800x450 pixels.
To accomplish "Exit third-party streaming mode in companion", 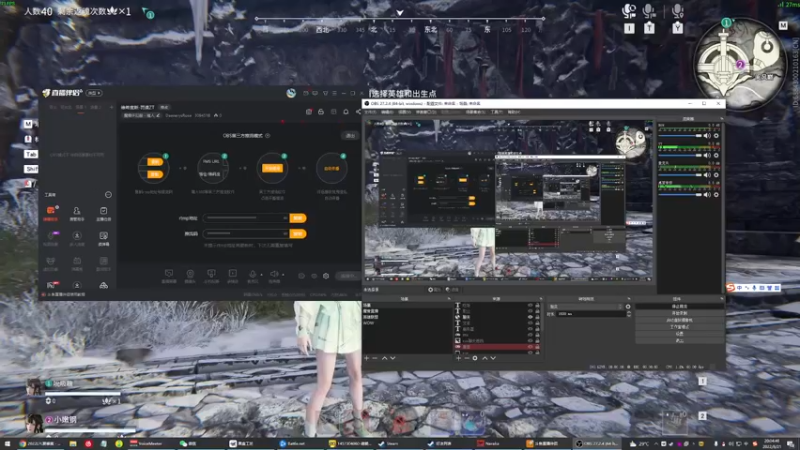I will tap(350, 136).
